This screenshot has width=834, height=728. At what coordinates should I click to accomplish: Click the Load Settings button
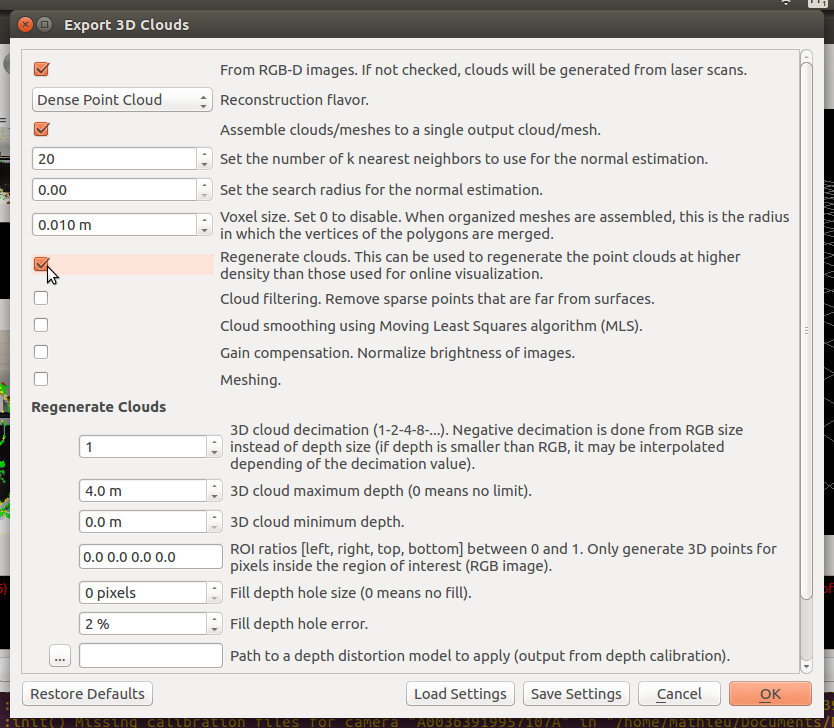[x=461, y=694]
